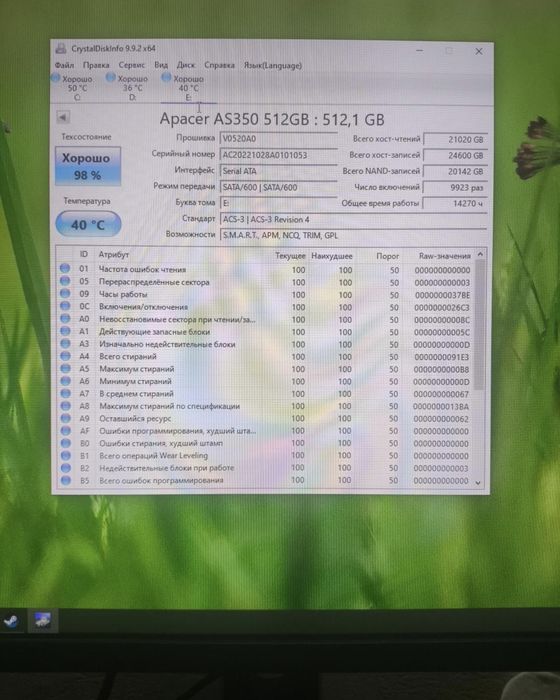Click the attribute list scrollbar thumb
The image size is (560, 700).
coord(480,325)
